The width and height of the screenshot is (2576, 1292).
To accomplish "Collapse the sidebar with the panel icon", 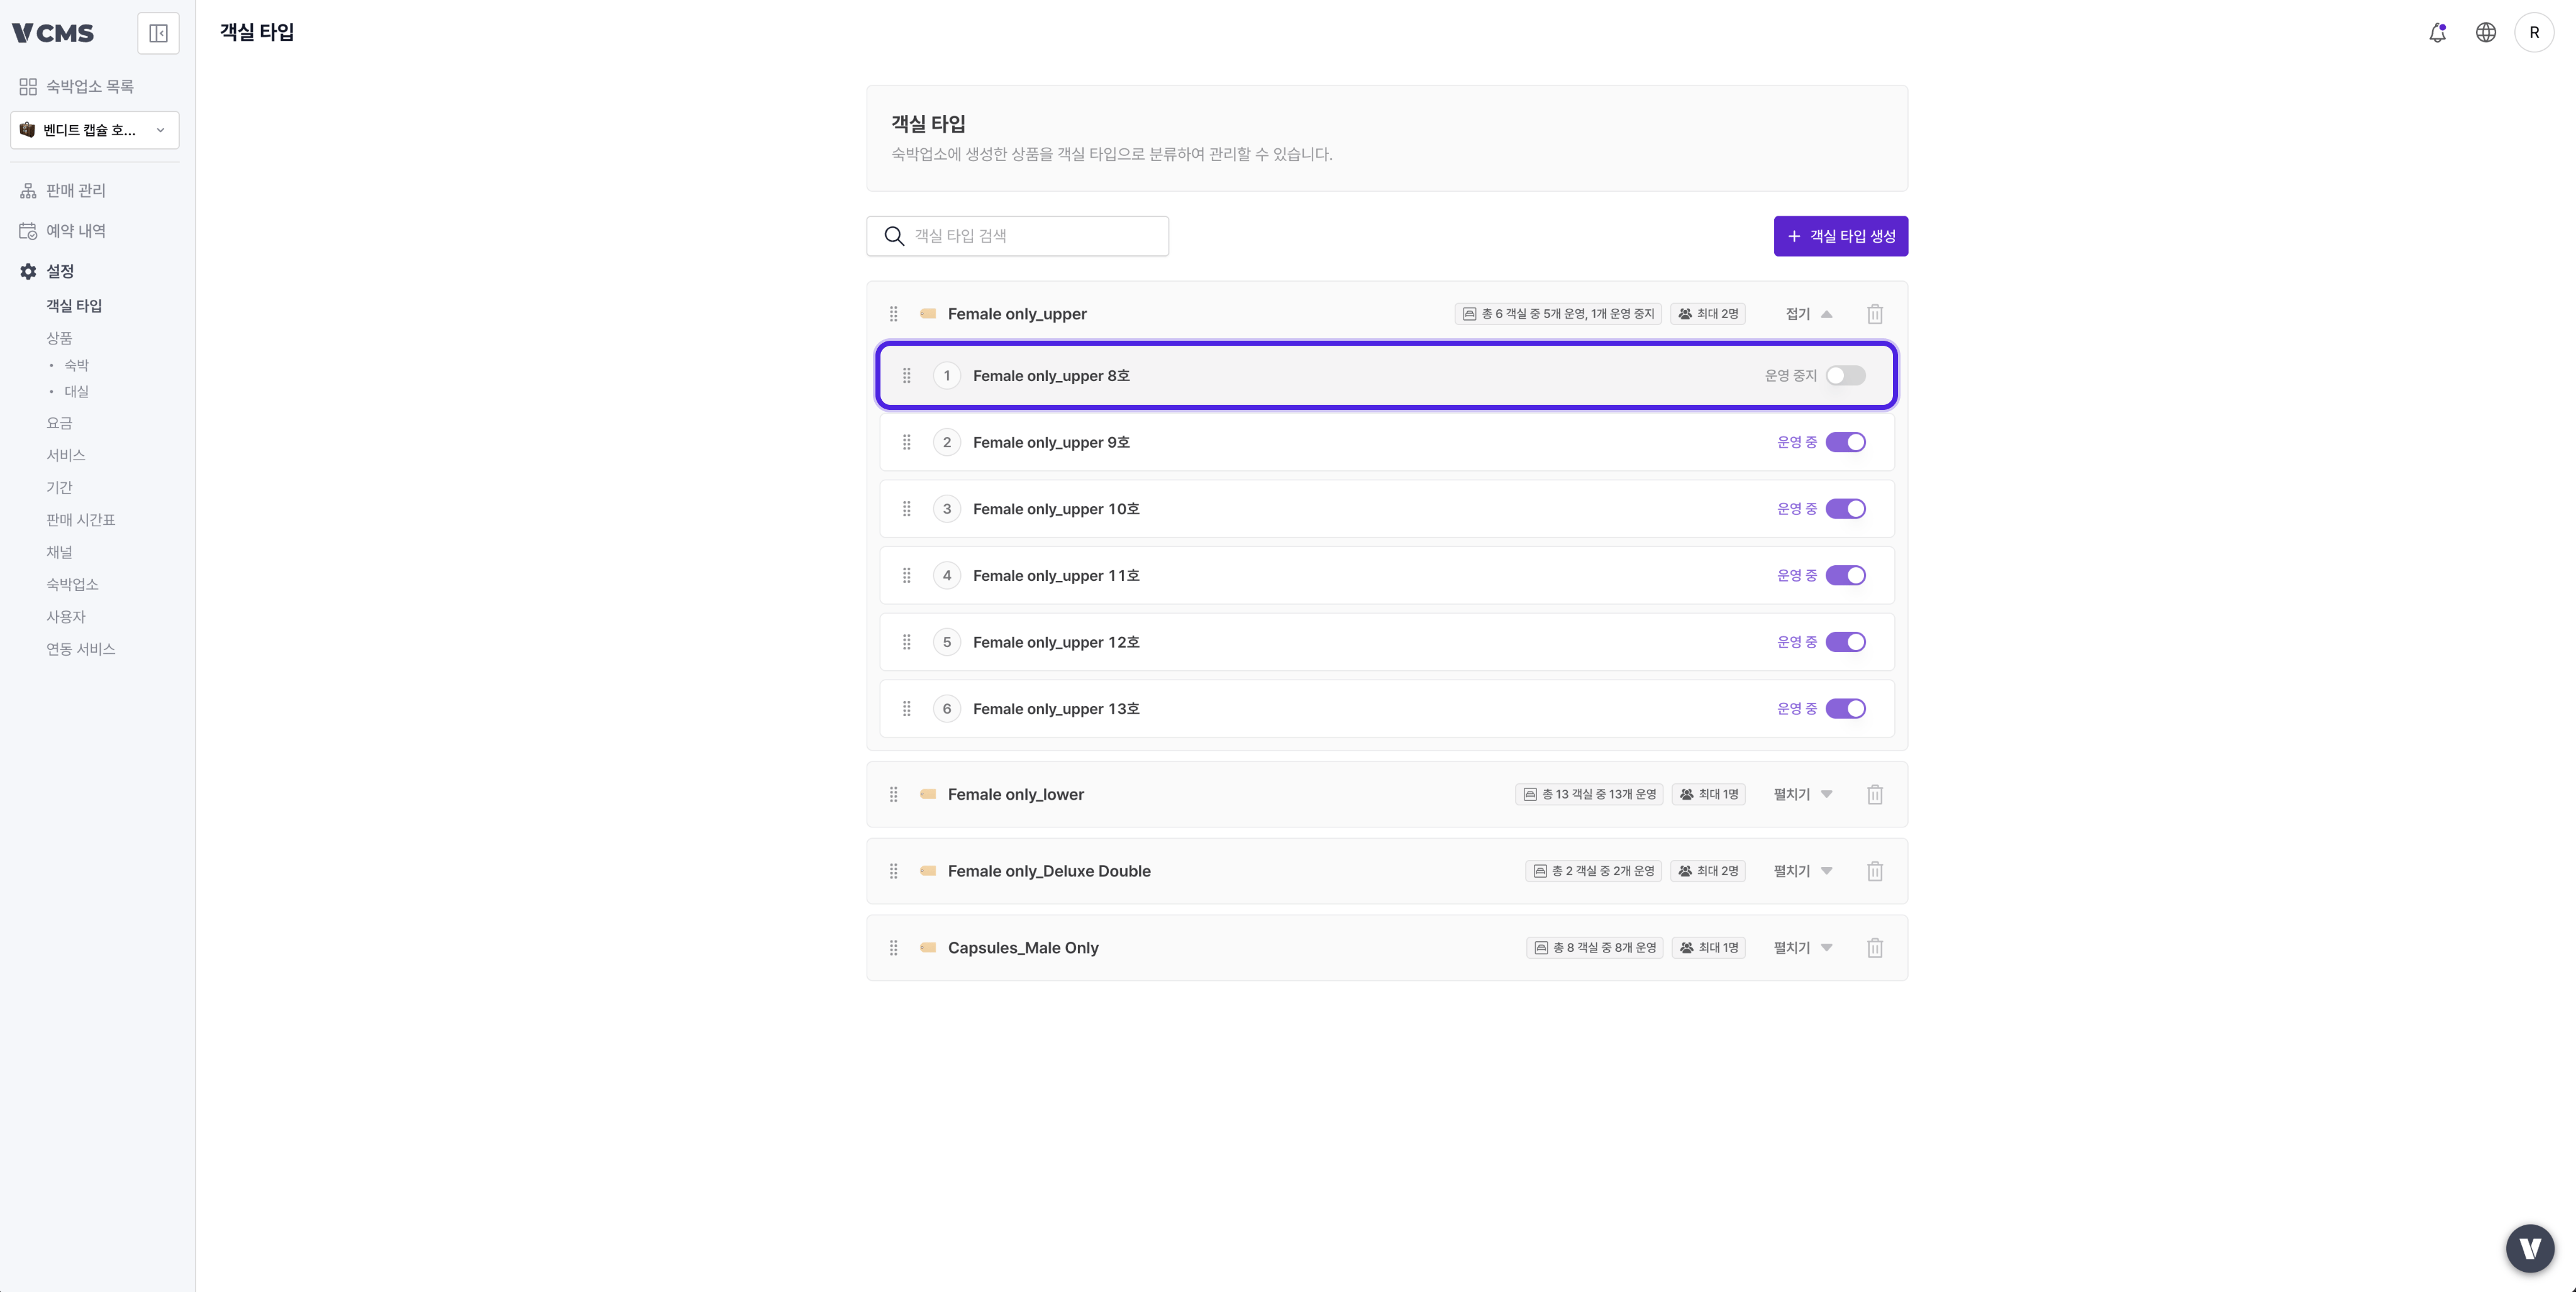I will (158, 33).
